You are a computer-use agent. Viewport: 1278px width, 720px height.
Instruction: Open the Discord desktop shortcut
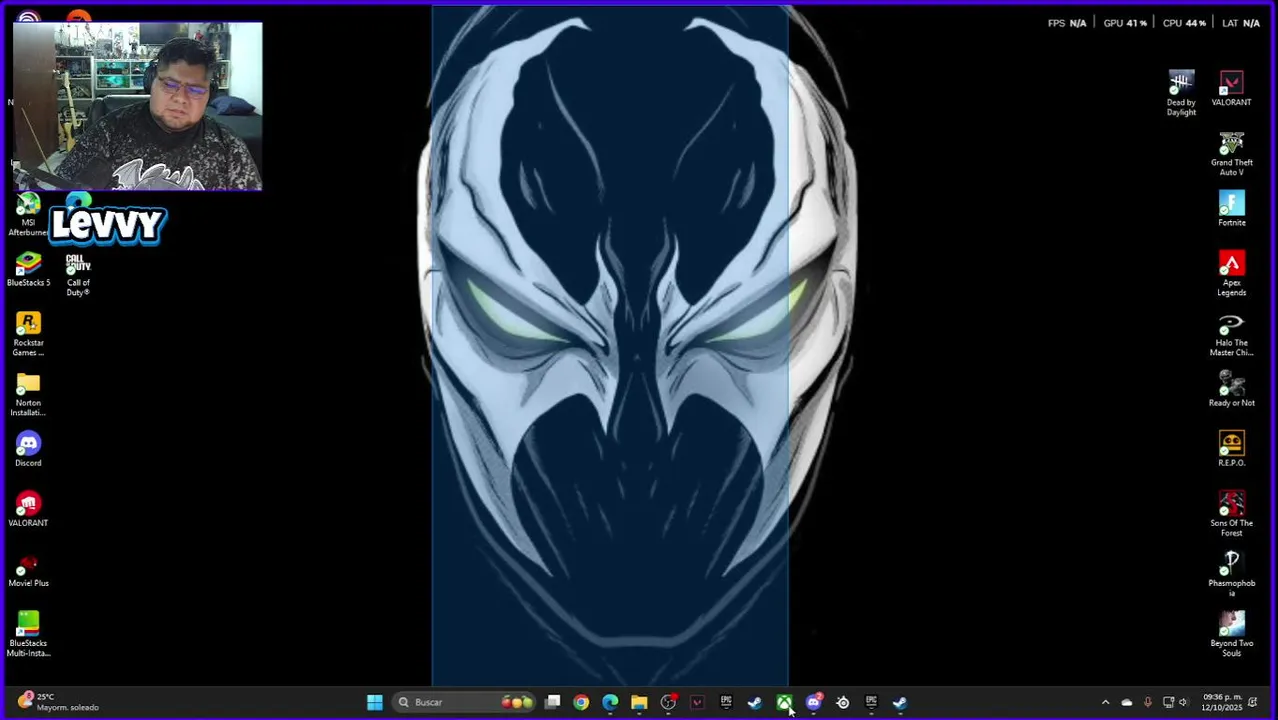click(28, 449)
